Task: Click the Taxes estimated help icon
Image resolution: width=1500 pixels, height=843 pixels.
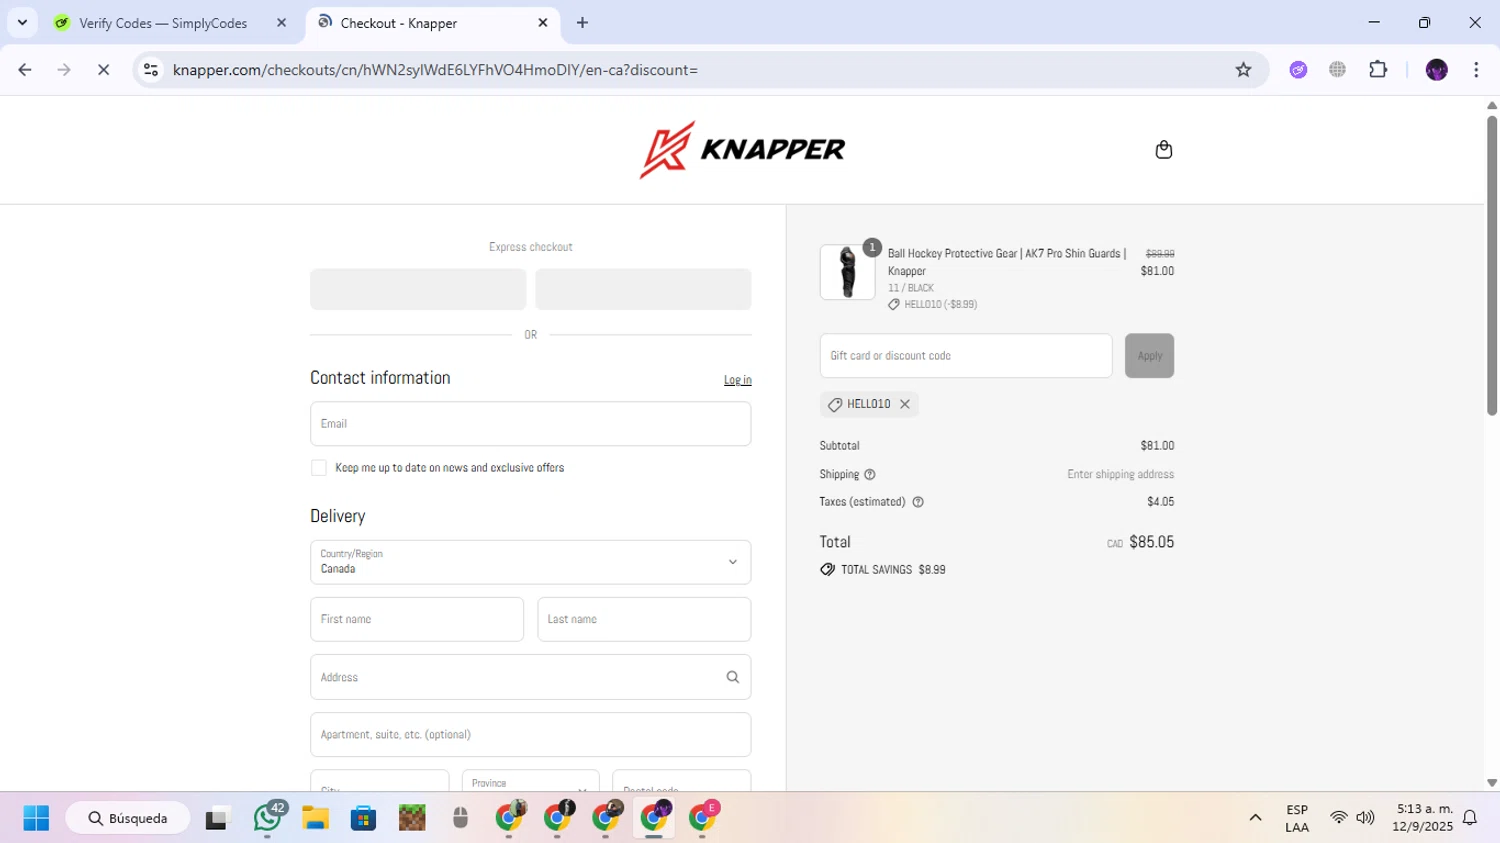Action: (x=918, y=502)
